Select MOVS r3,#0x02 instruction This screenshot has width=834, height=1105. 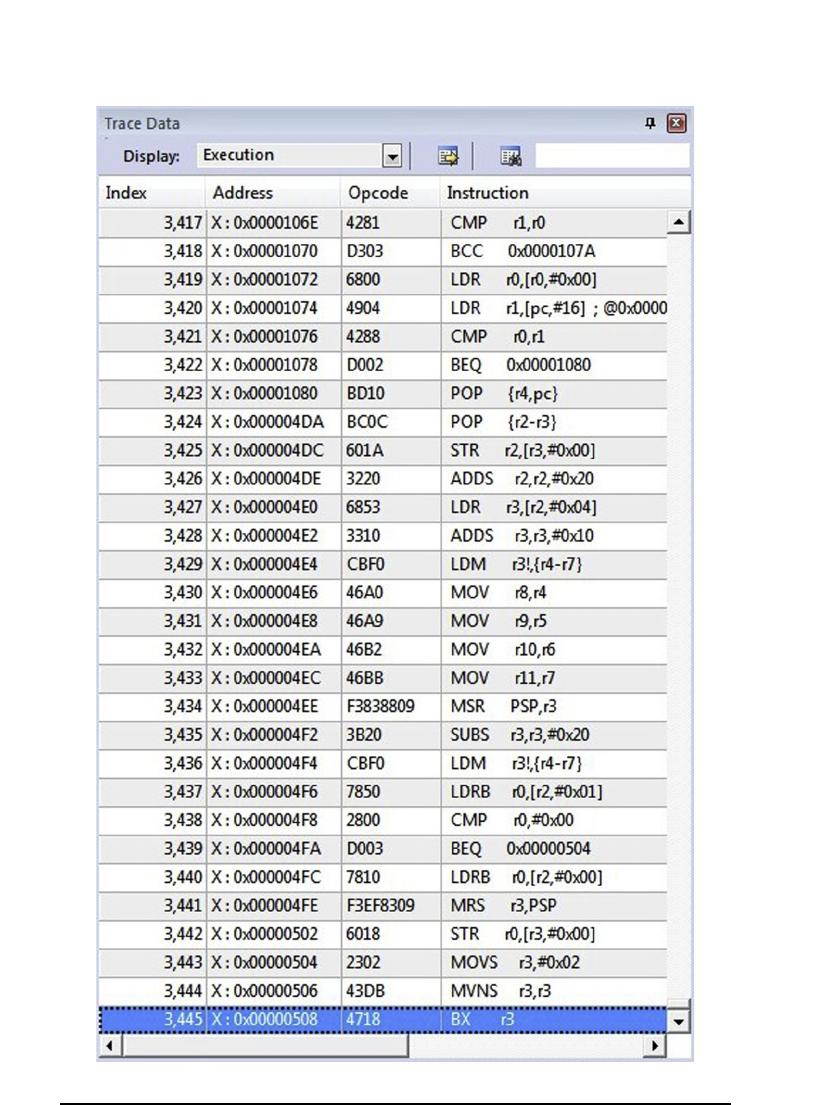(x=515, y=962)
